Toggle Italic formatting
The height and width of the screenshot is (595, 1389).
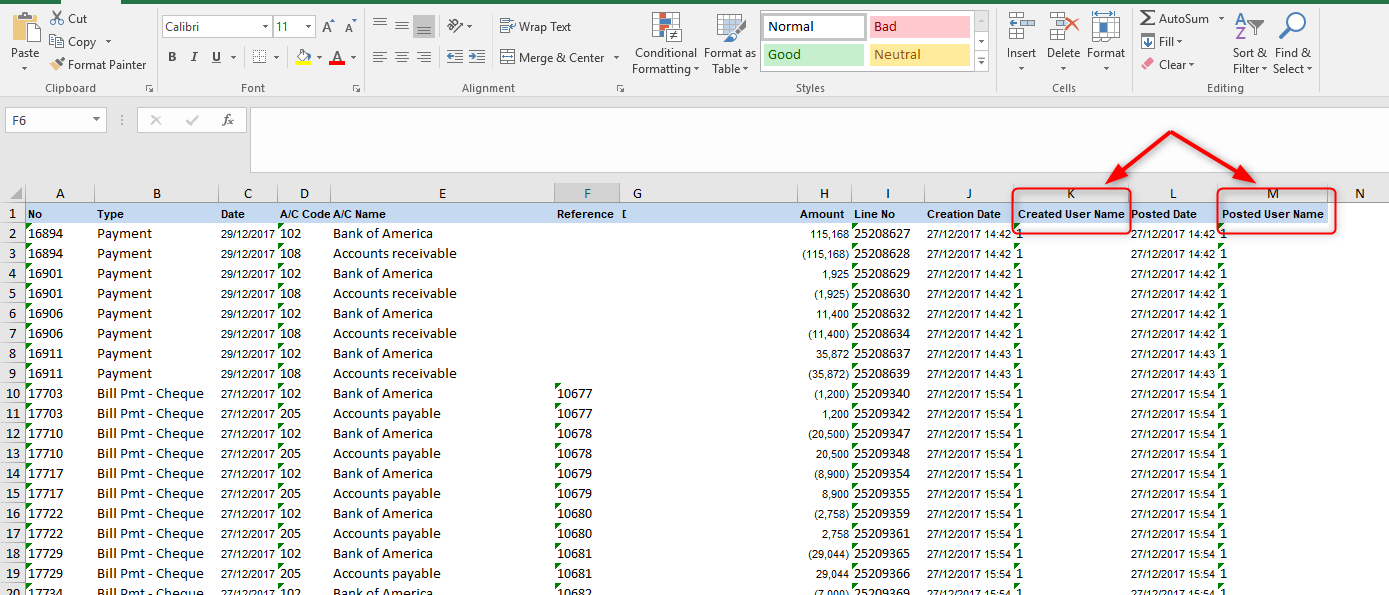(194, 57)
